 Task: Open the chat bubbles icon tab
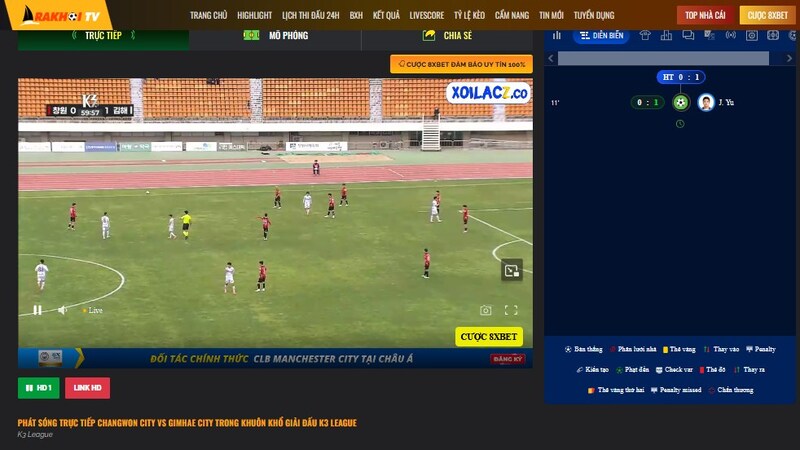[688, 35]
